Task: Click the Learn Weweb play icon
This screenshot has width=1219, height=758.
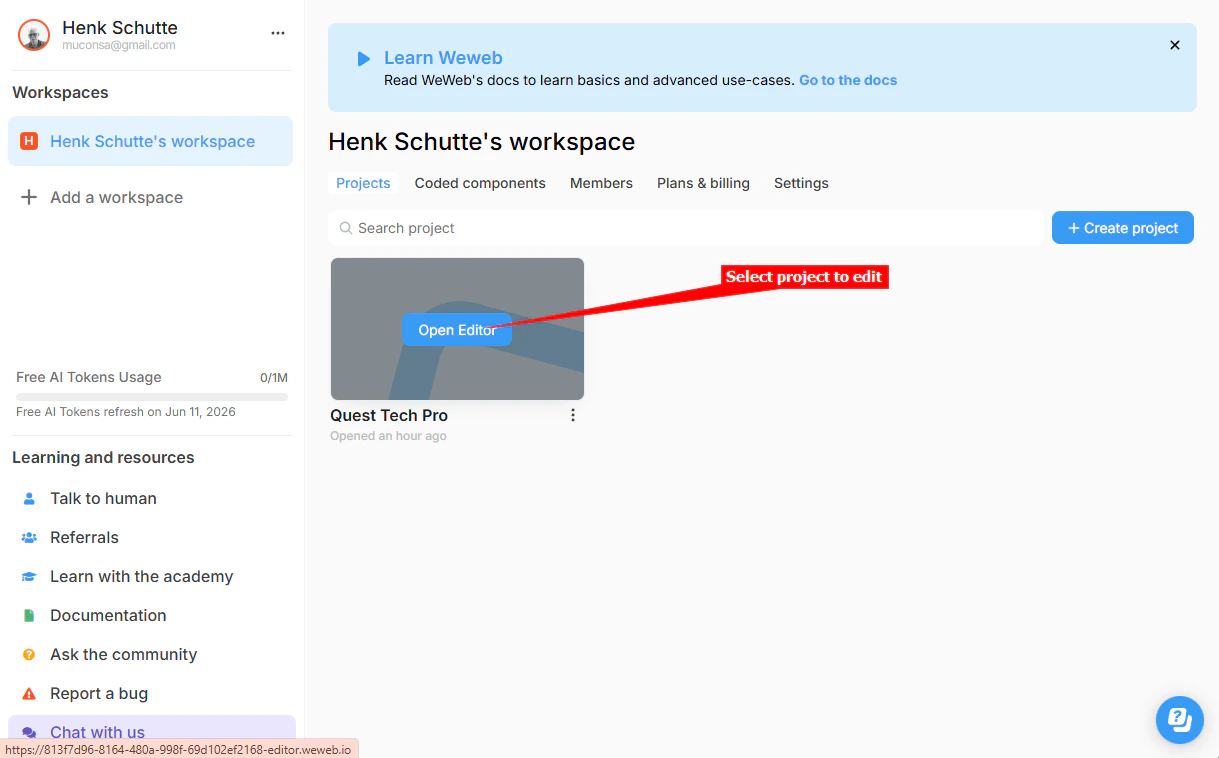Action: [x=364, y=59]
